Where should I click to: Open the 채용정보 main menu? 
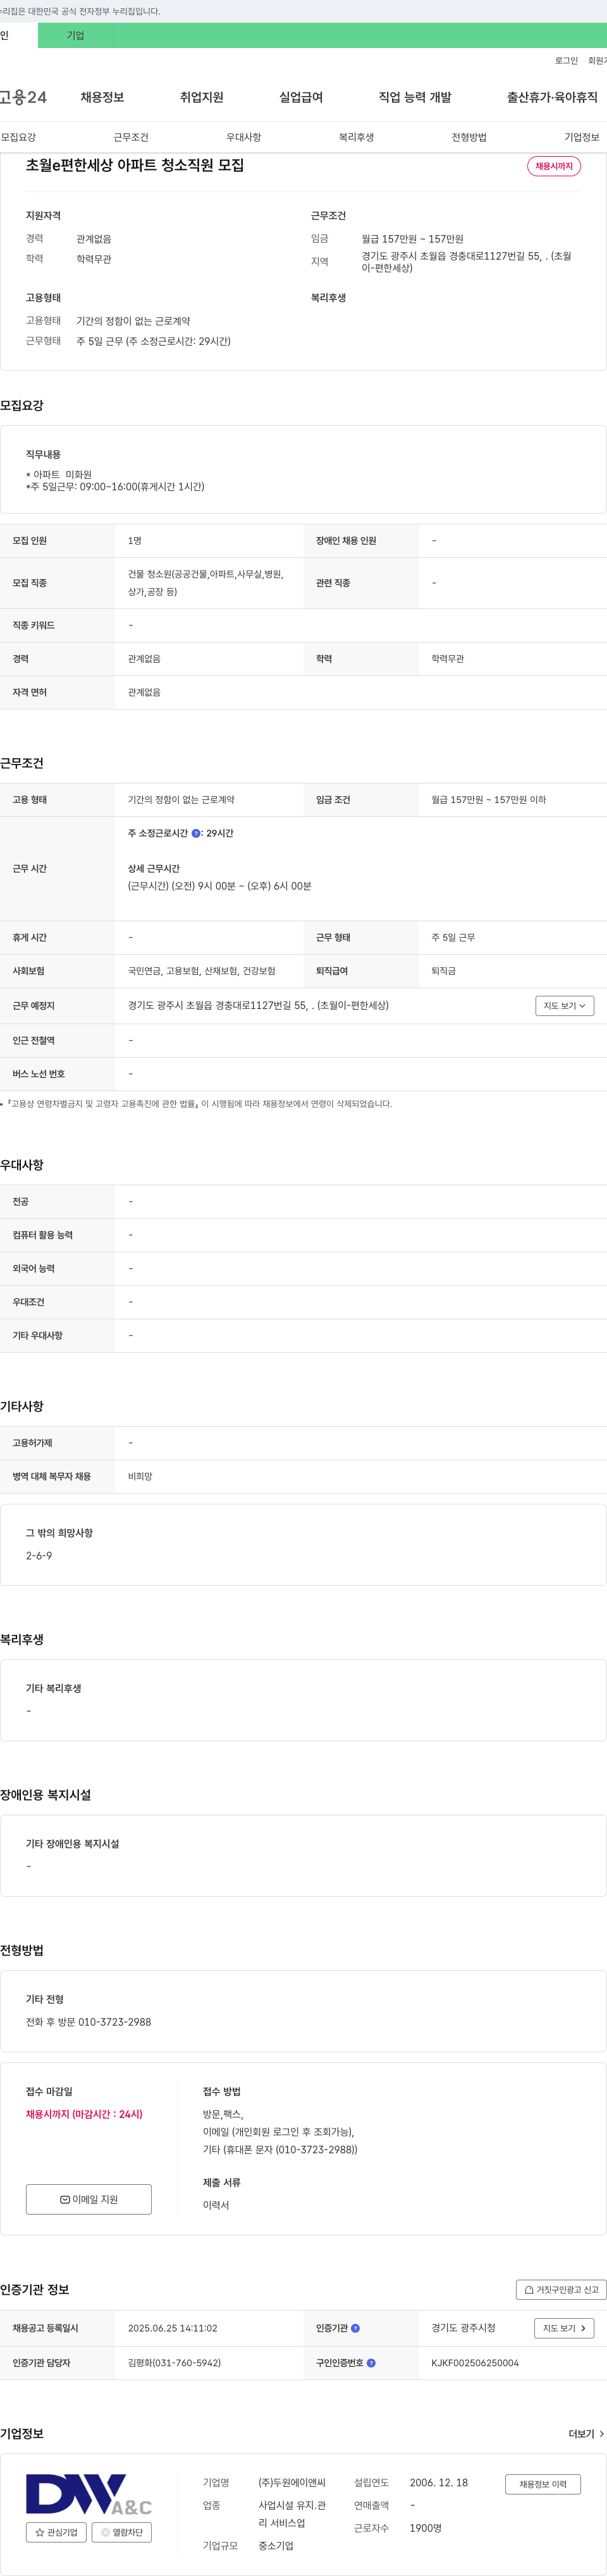pos(102,97)
